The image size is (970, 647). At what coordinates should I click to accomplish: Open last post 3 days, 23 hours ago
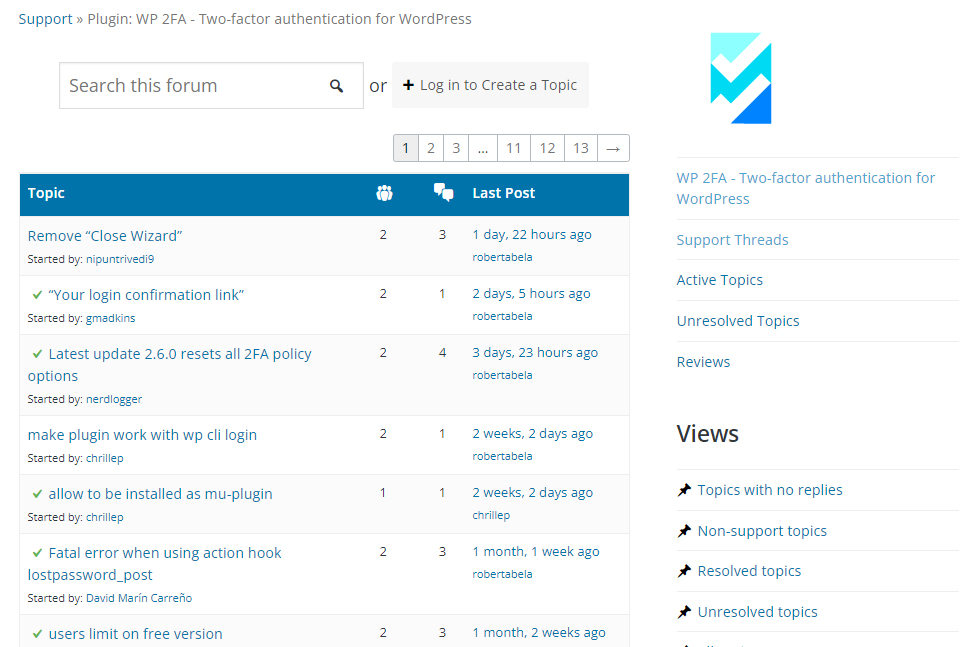point(535,353)
